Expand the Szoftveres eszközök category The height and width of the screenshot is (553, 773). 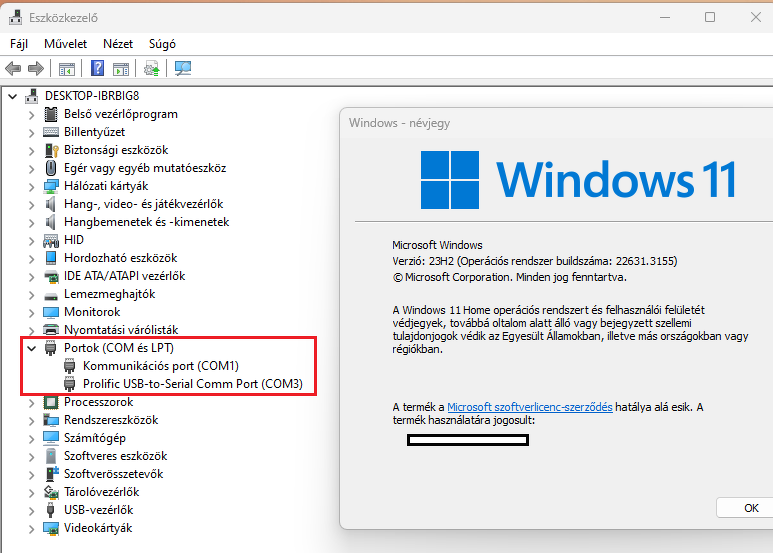point(32,456)
